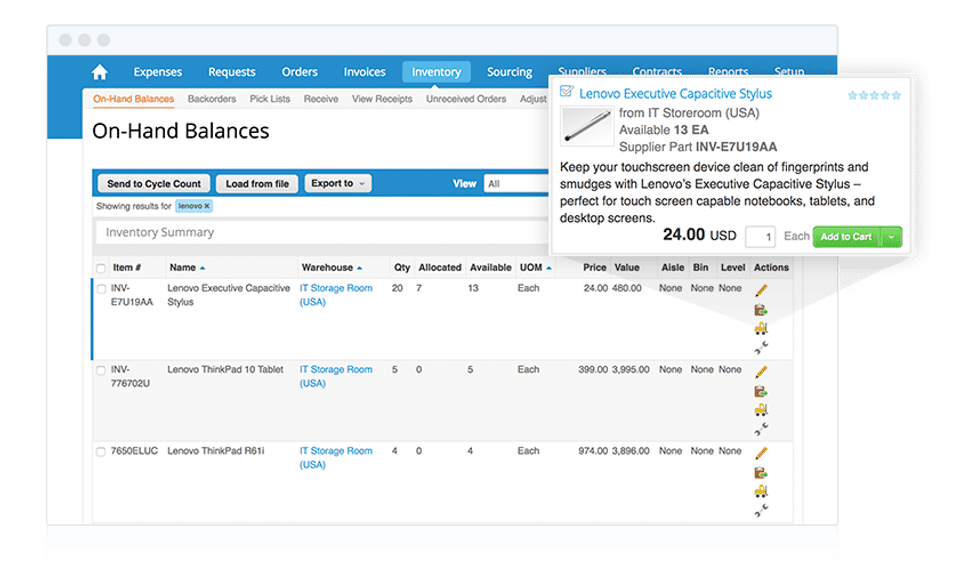This screenshot has width=960, height=588.
Task: Switch to Backorders subtab
Action: pyautogui.click(x=212, y=99)
